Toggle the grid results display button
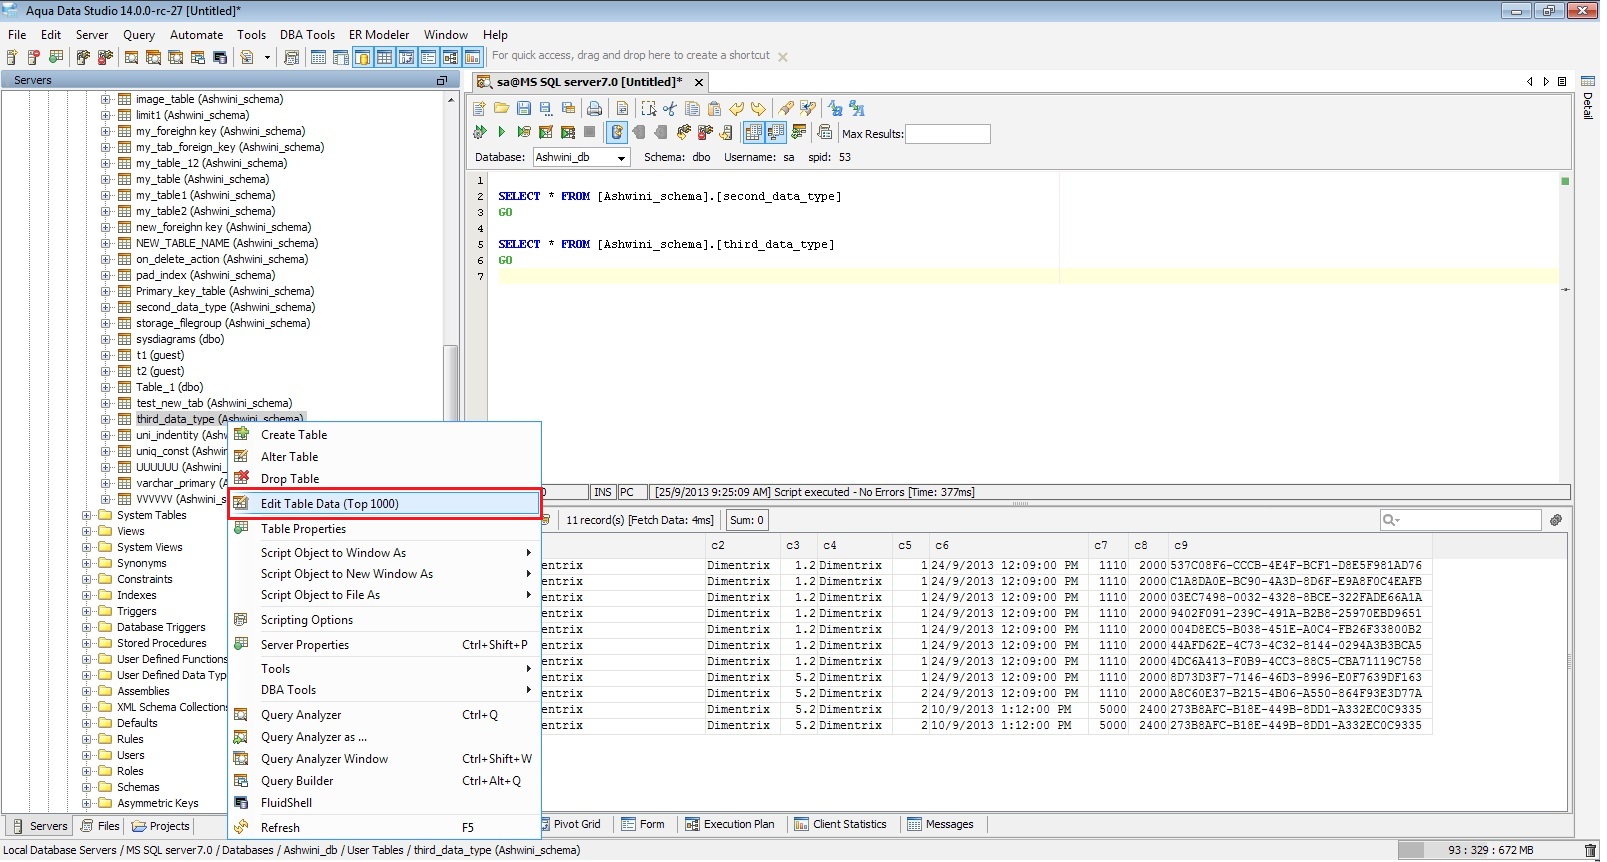The height and width of the screenshot is (862, 1607). coord(753,132)
